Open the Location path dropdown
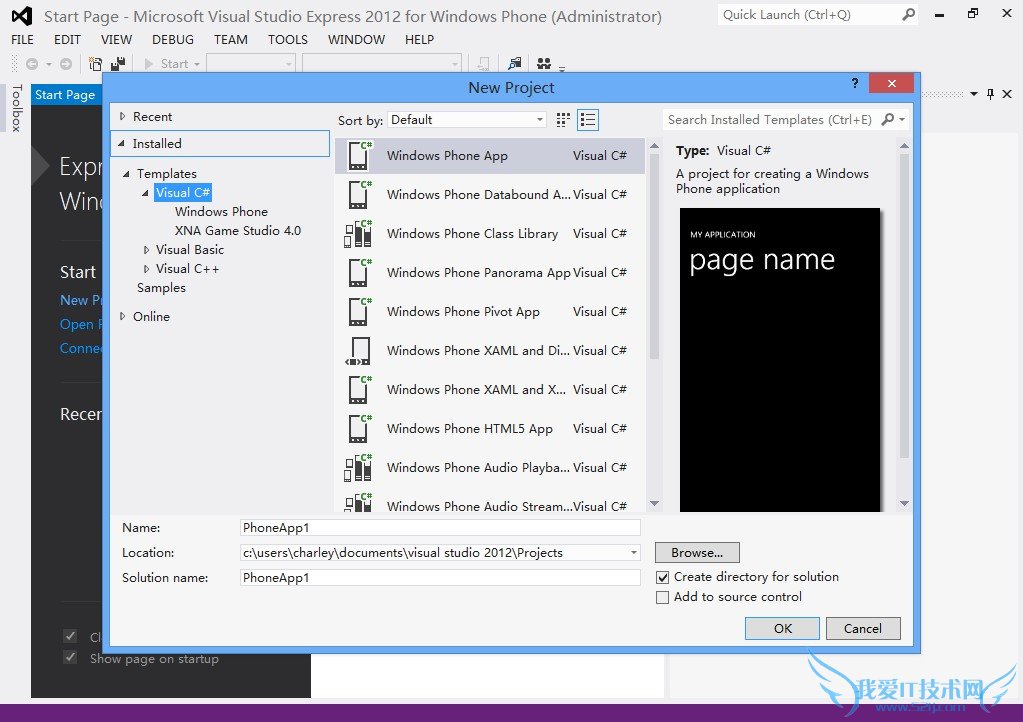This screenshot has width=1023, height=722. [x=633, y=553]
